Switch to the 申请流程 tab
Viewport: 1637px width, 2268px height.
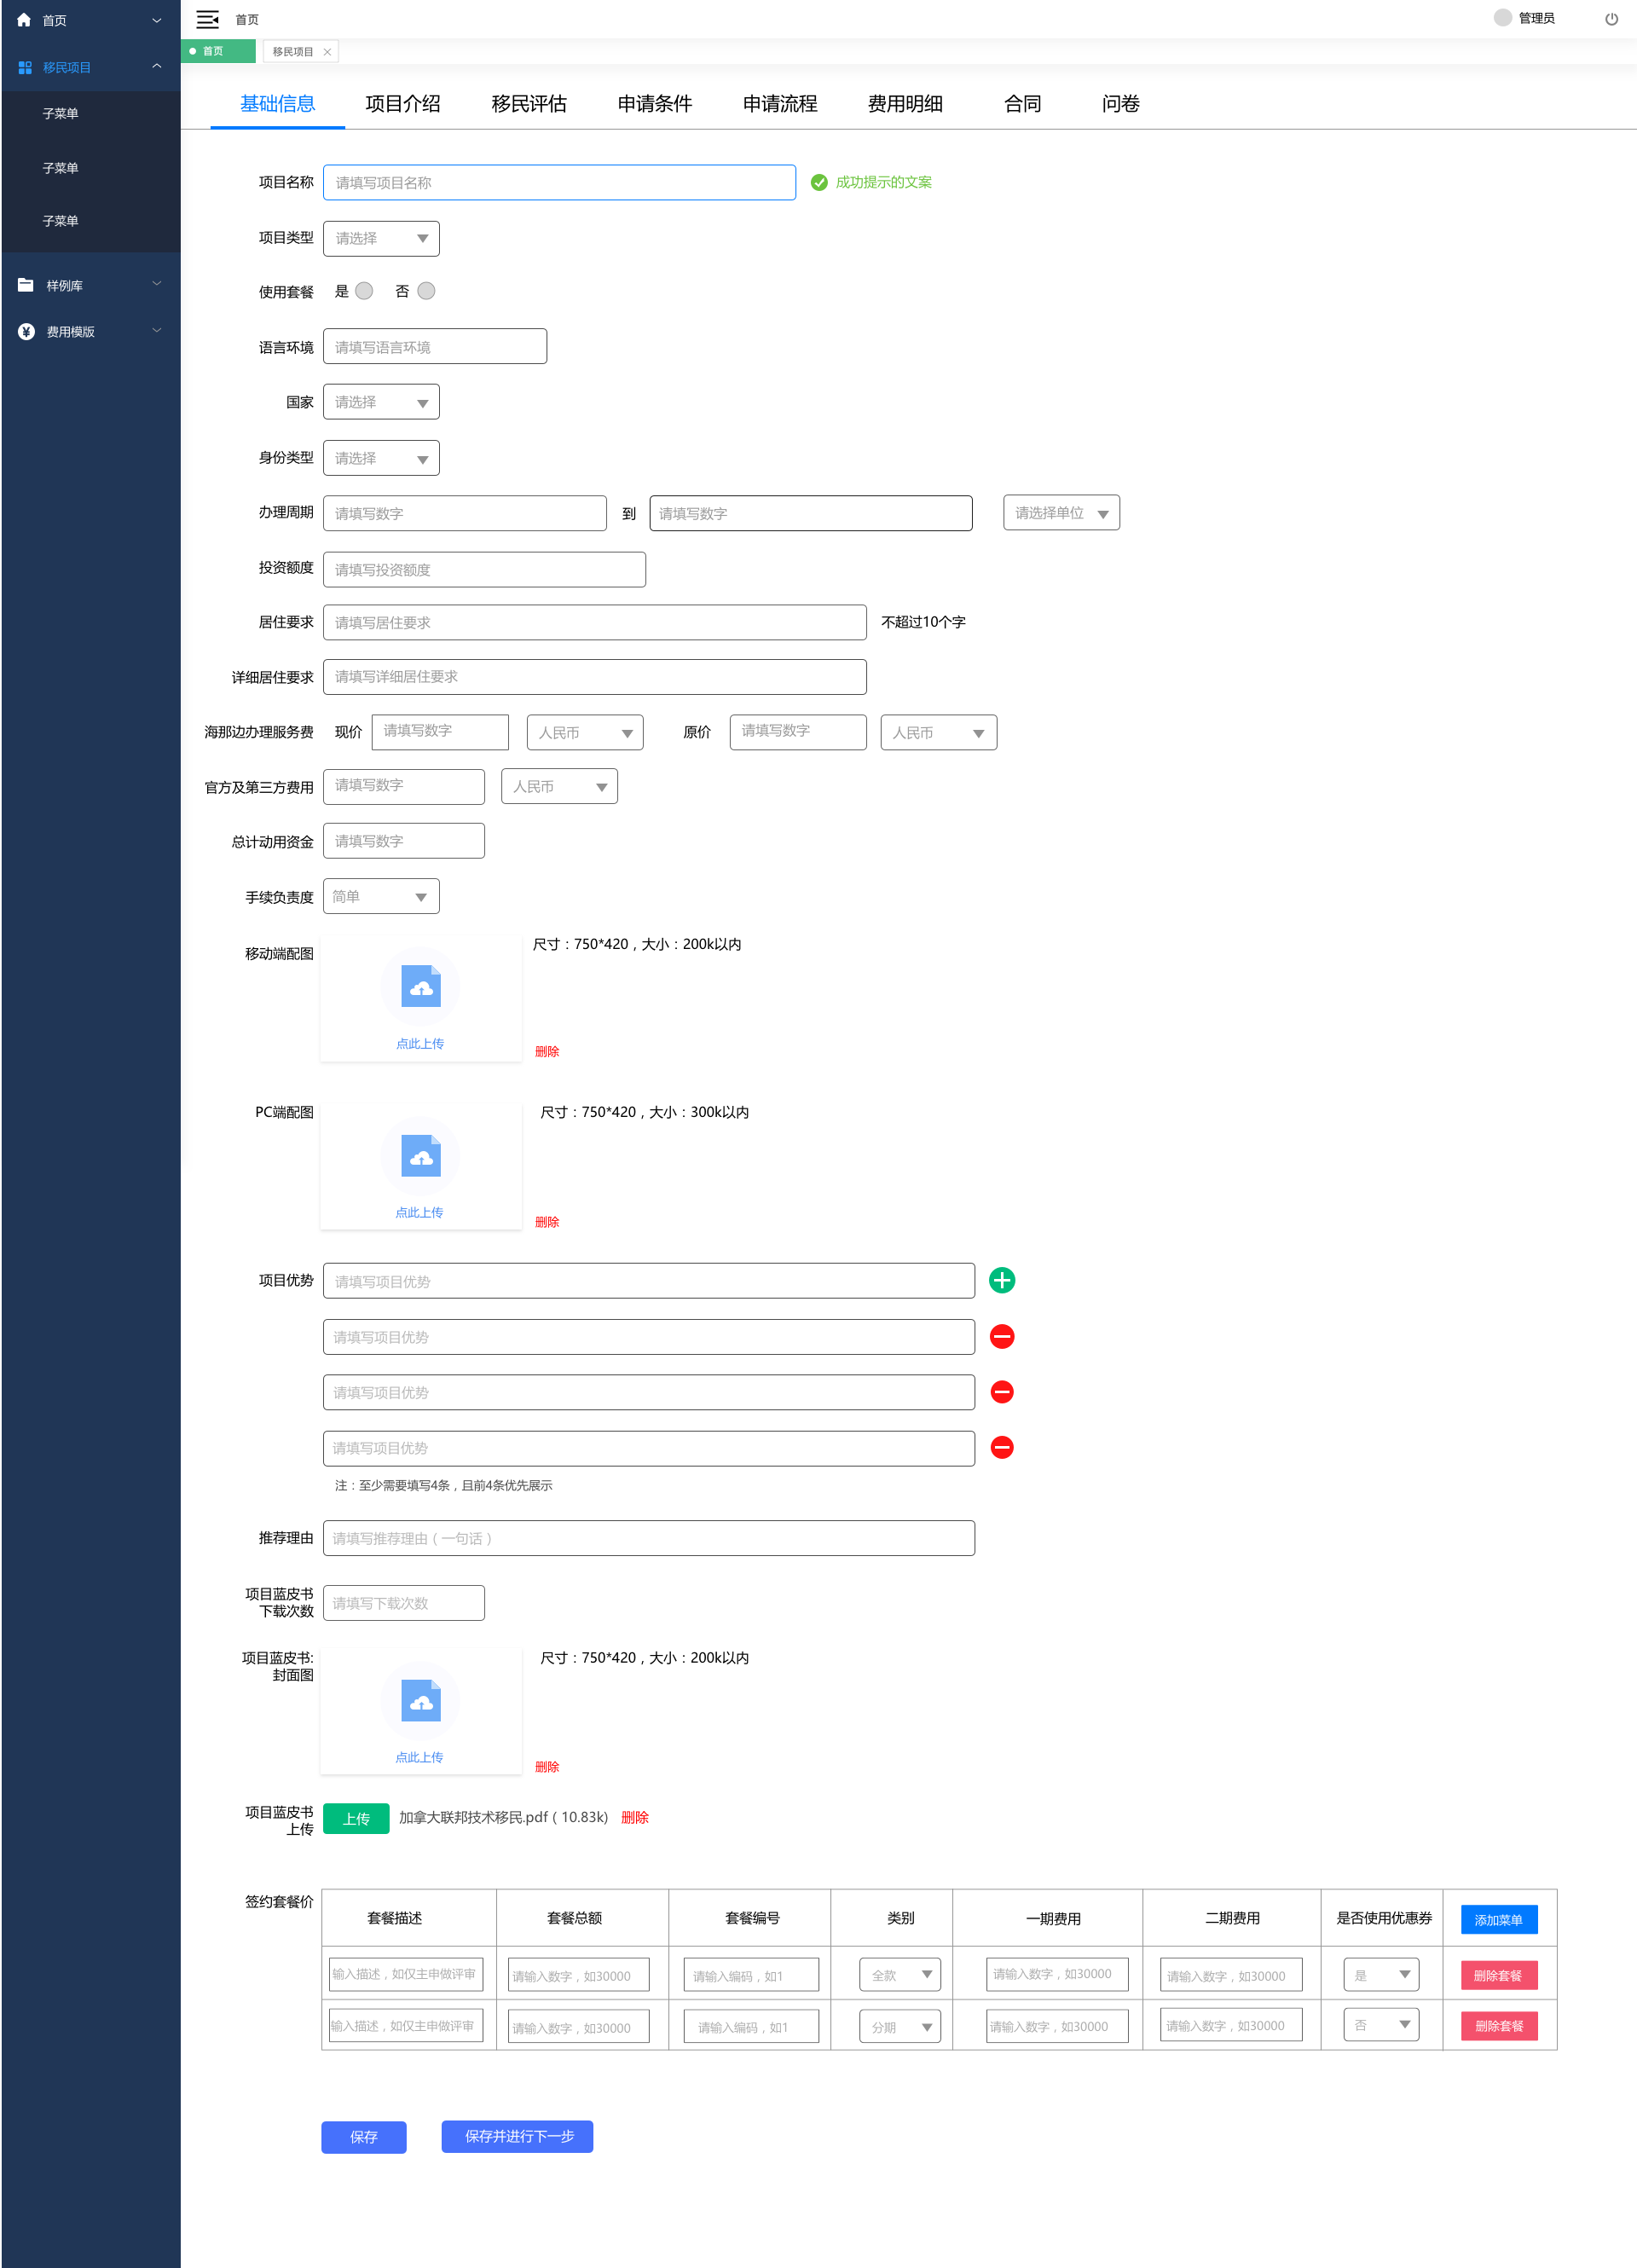(780, 104)
